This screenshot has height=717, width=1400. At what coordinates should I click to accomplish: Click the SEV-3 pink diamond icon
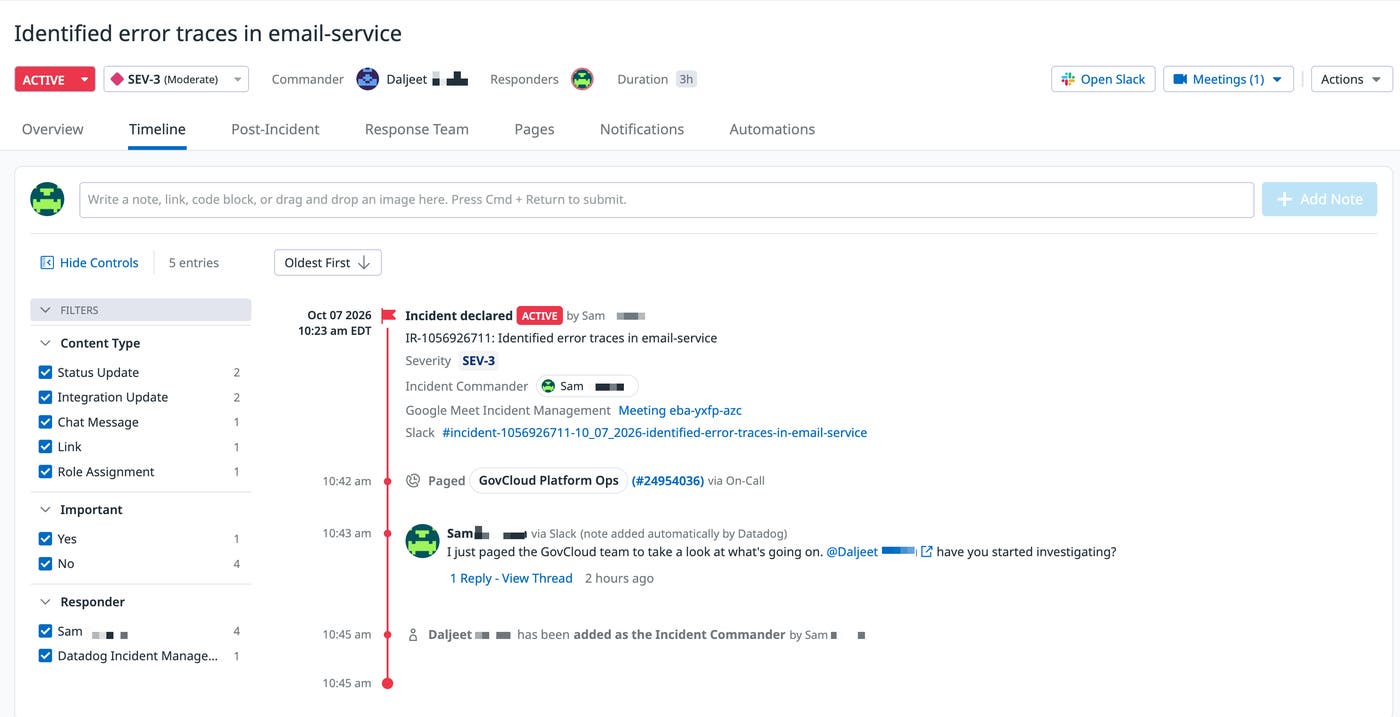[117, 79]
